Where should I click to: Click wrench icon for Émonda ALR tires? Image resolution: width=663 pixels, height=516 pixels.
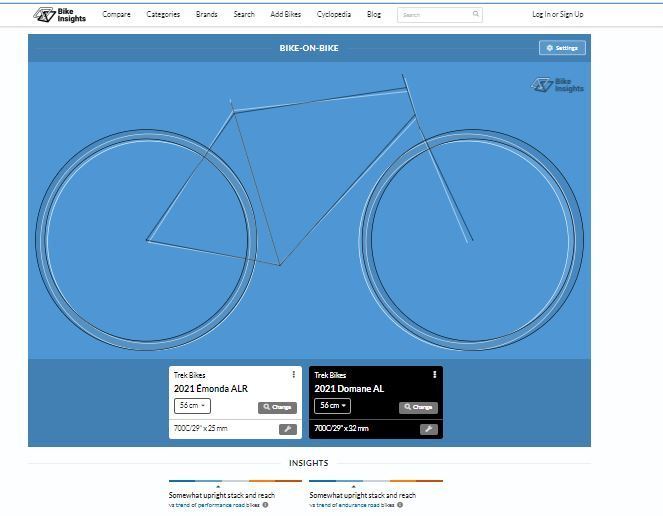pos(288,429)
